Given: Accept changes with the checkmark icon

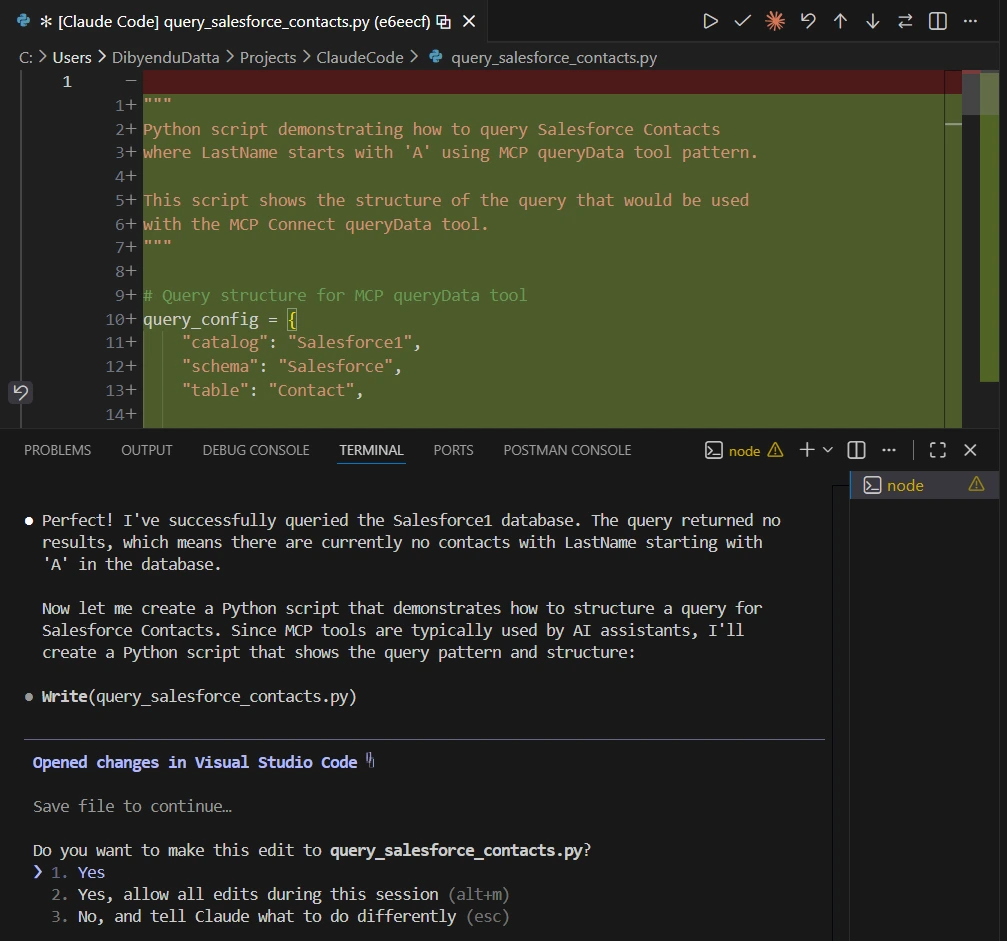Looking at the screenshot, I should 742,21.
